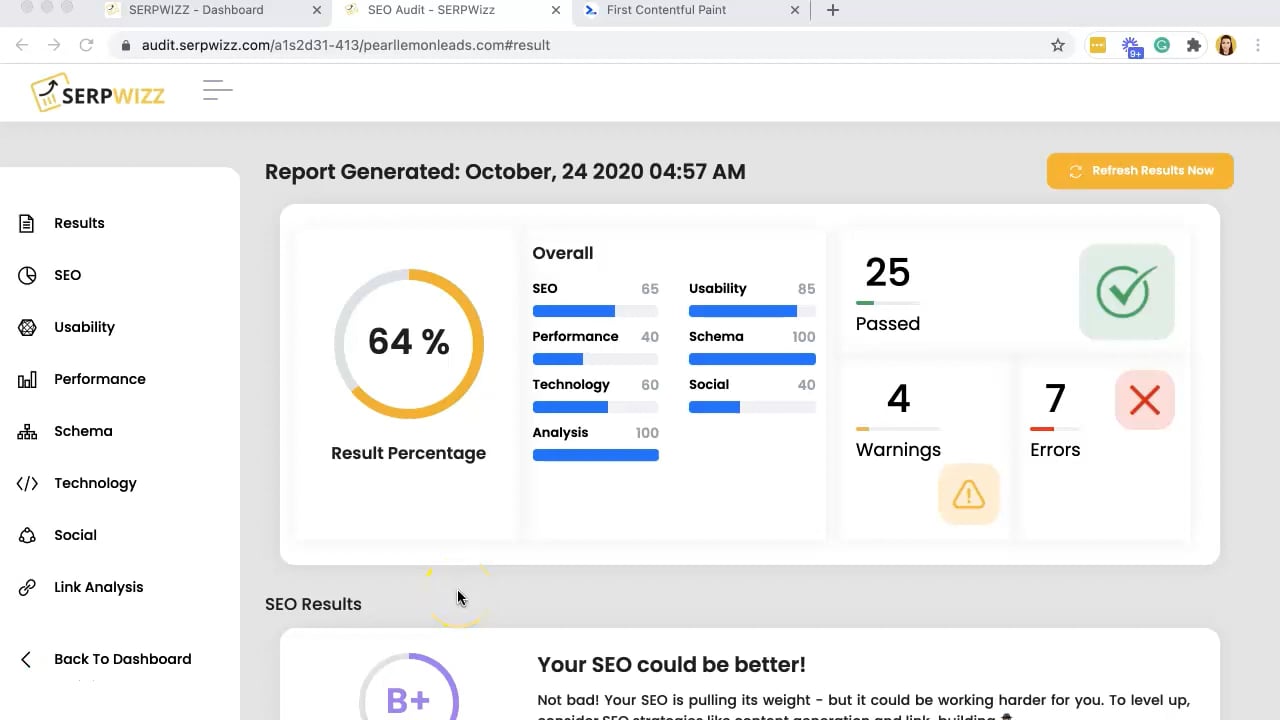The image size is (1280, 720).
Task: Click the 4 Warnings count
Action: pyautogui.click(x=898, y=399)
